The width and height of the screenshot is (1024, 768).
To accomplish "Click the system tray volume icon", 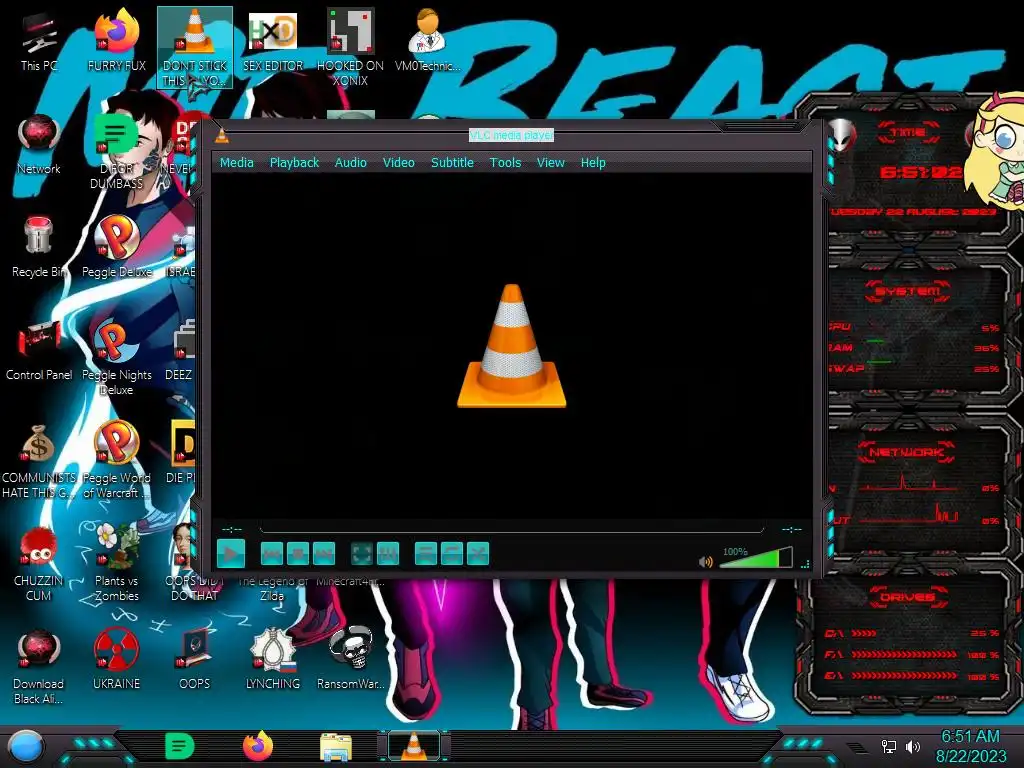I will tap(913, 746).
